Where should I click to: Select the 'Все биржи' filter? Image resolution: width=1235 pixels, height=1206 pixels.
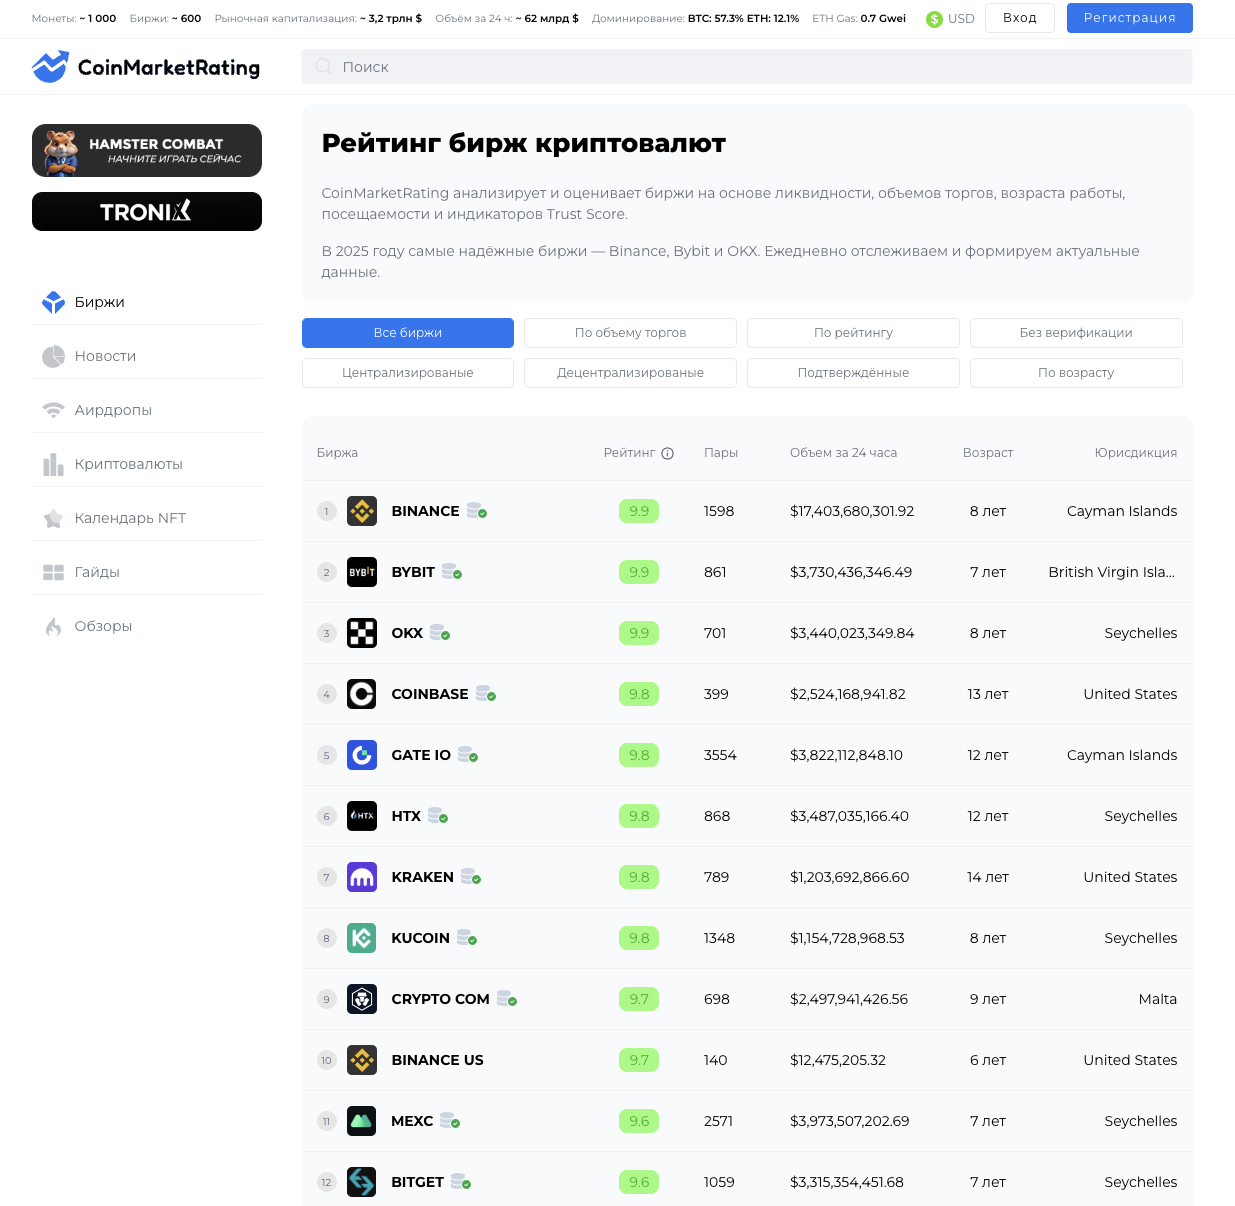pyautogui.click(x=408, y=333)
